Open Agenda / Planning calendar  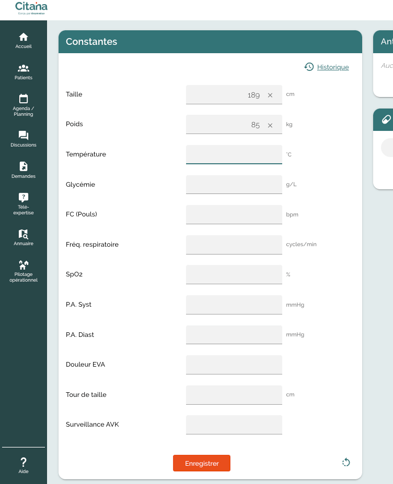[23, 105]
